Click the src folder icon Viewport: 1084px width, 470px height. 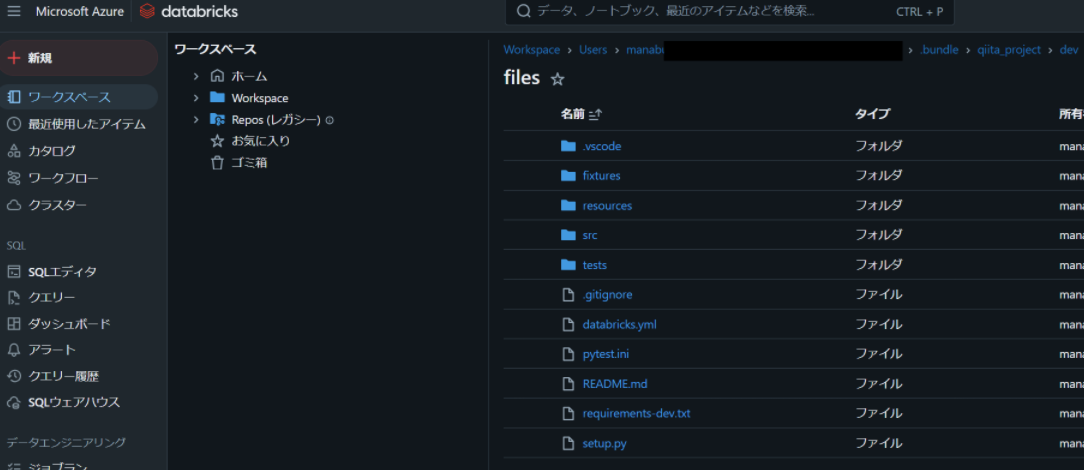pos(568,235)
